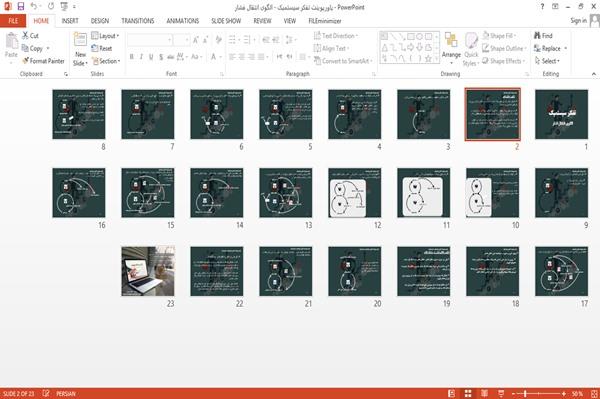The width and height of the screenshot is (600, 399).
Task: Open the Select menu in Editing group
Action: [547, 61]
